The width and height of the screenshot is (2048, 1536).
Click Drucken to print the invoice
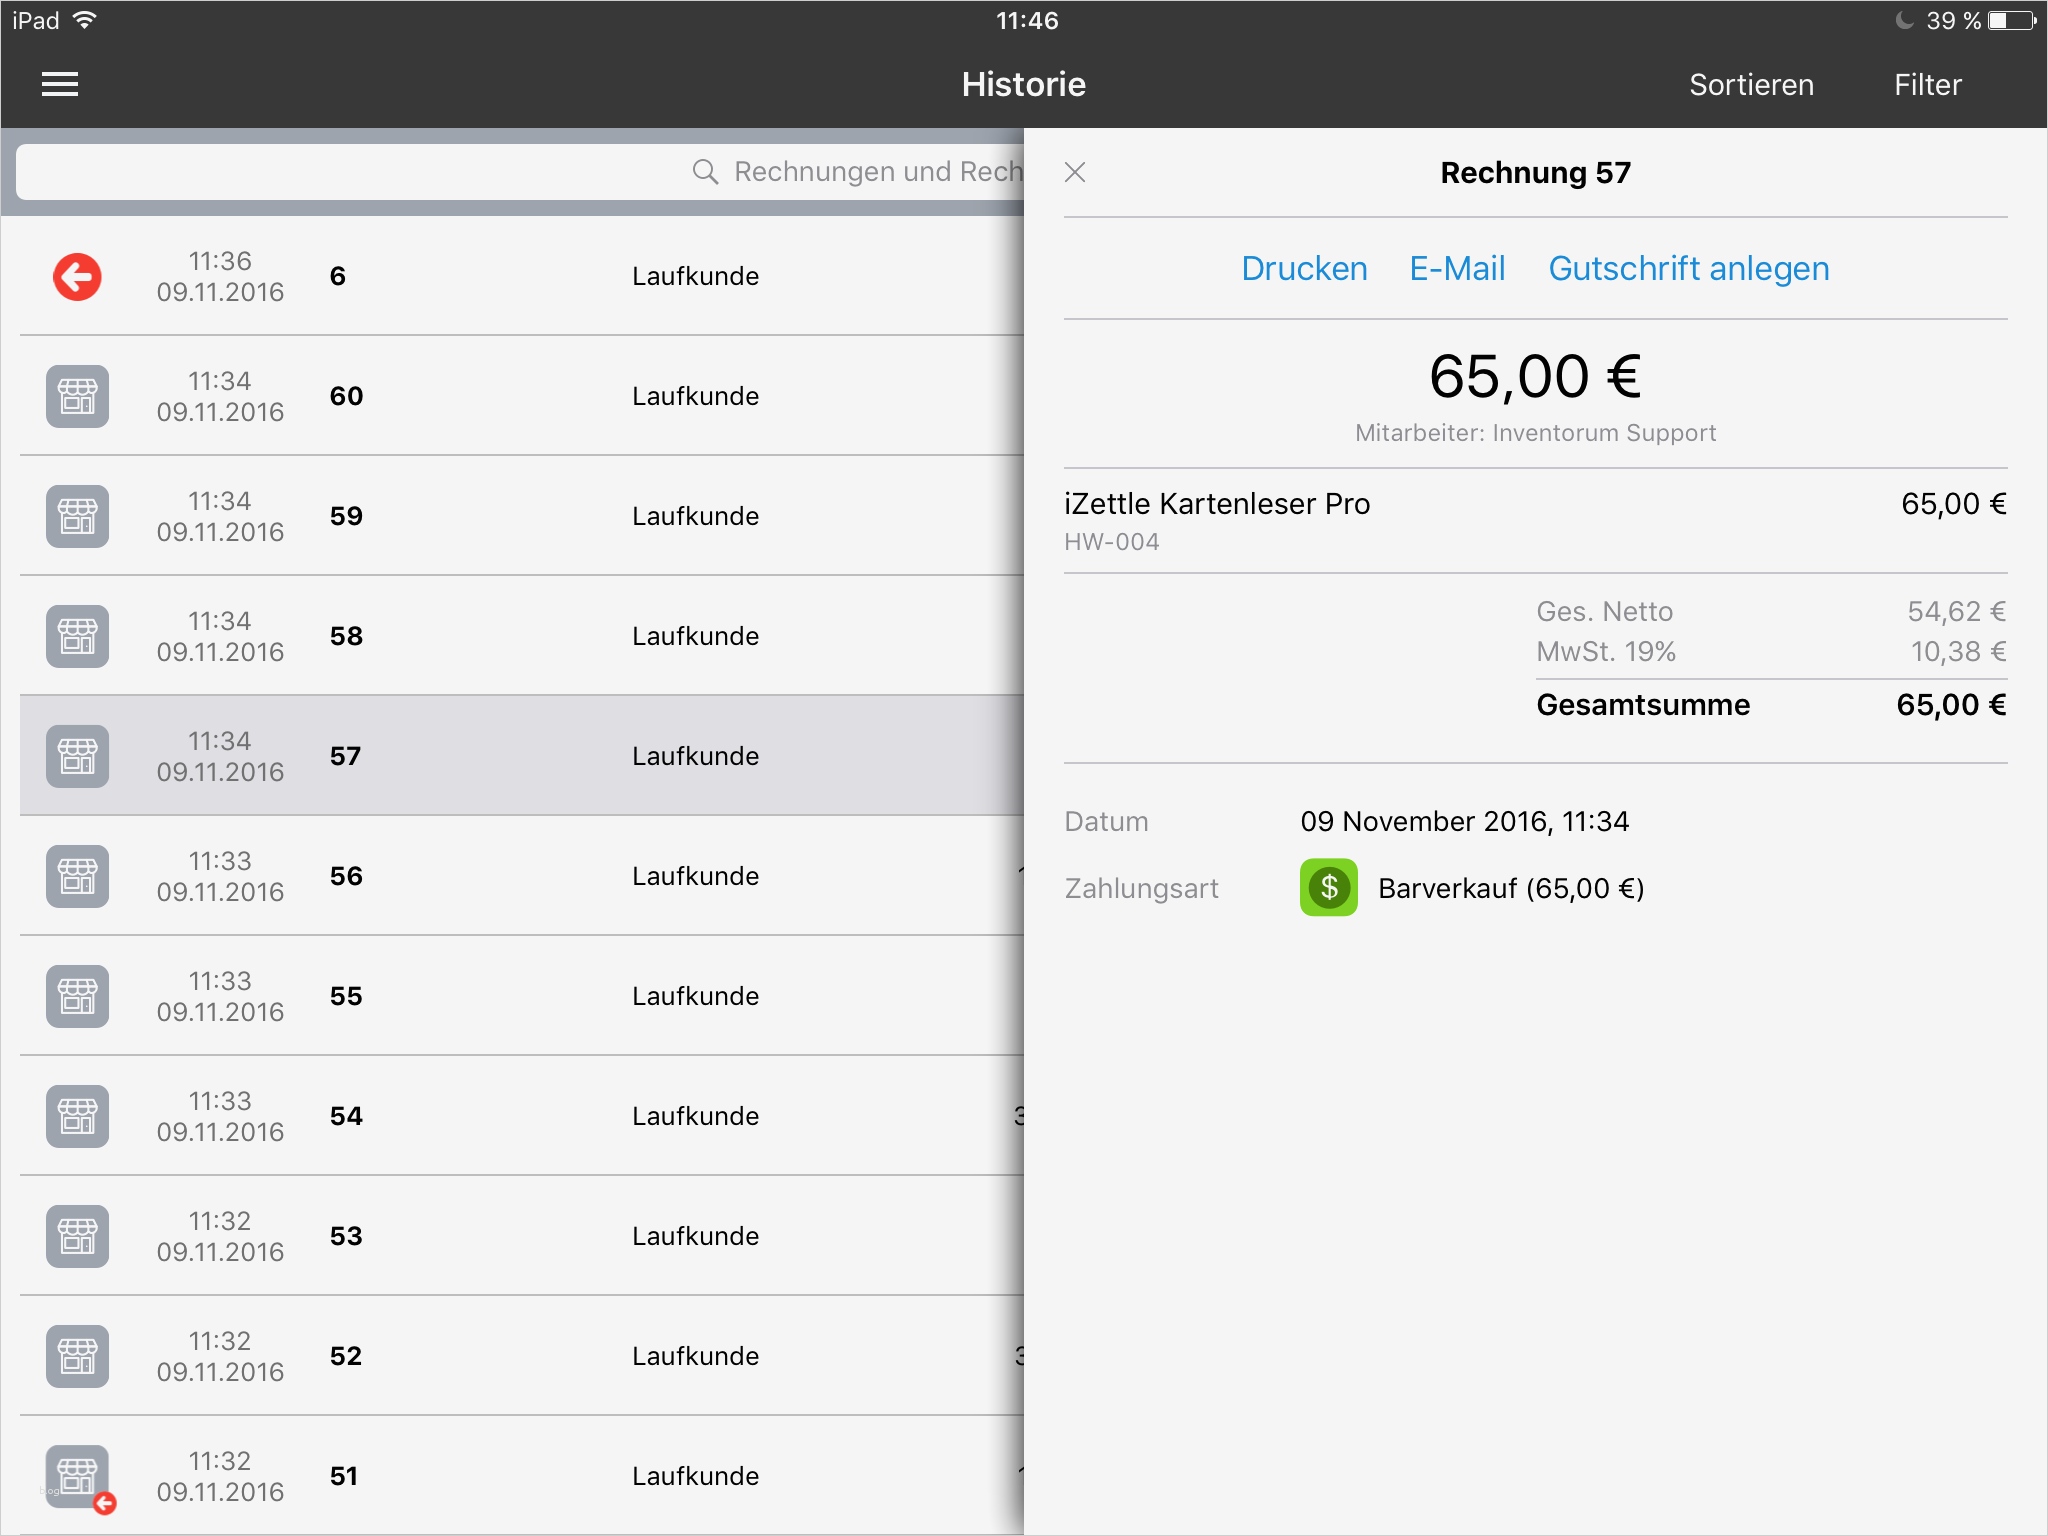[x=1304, y=269]
